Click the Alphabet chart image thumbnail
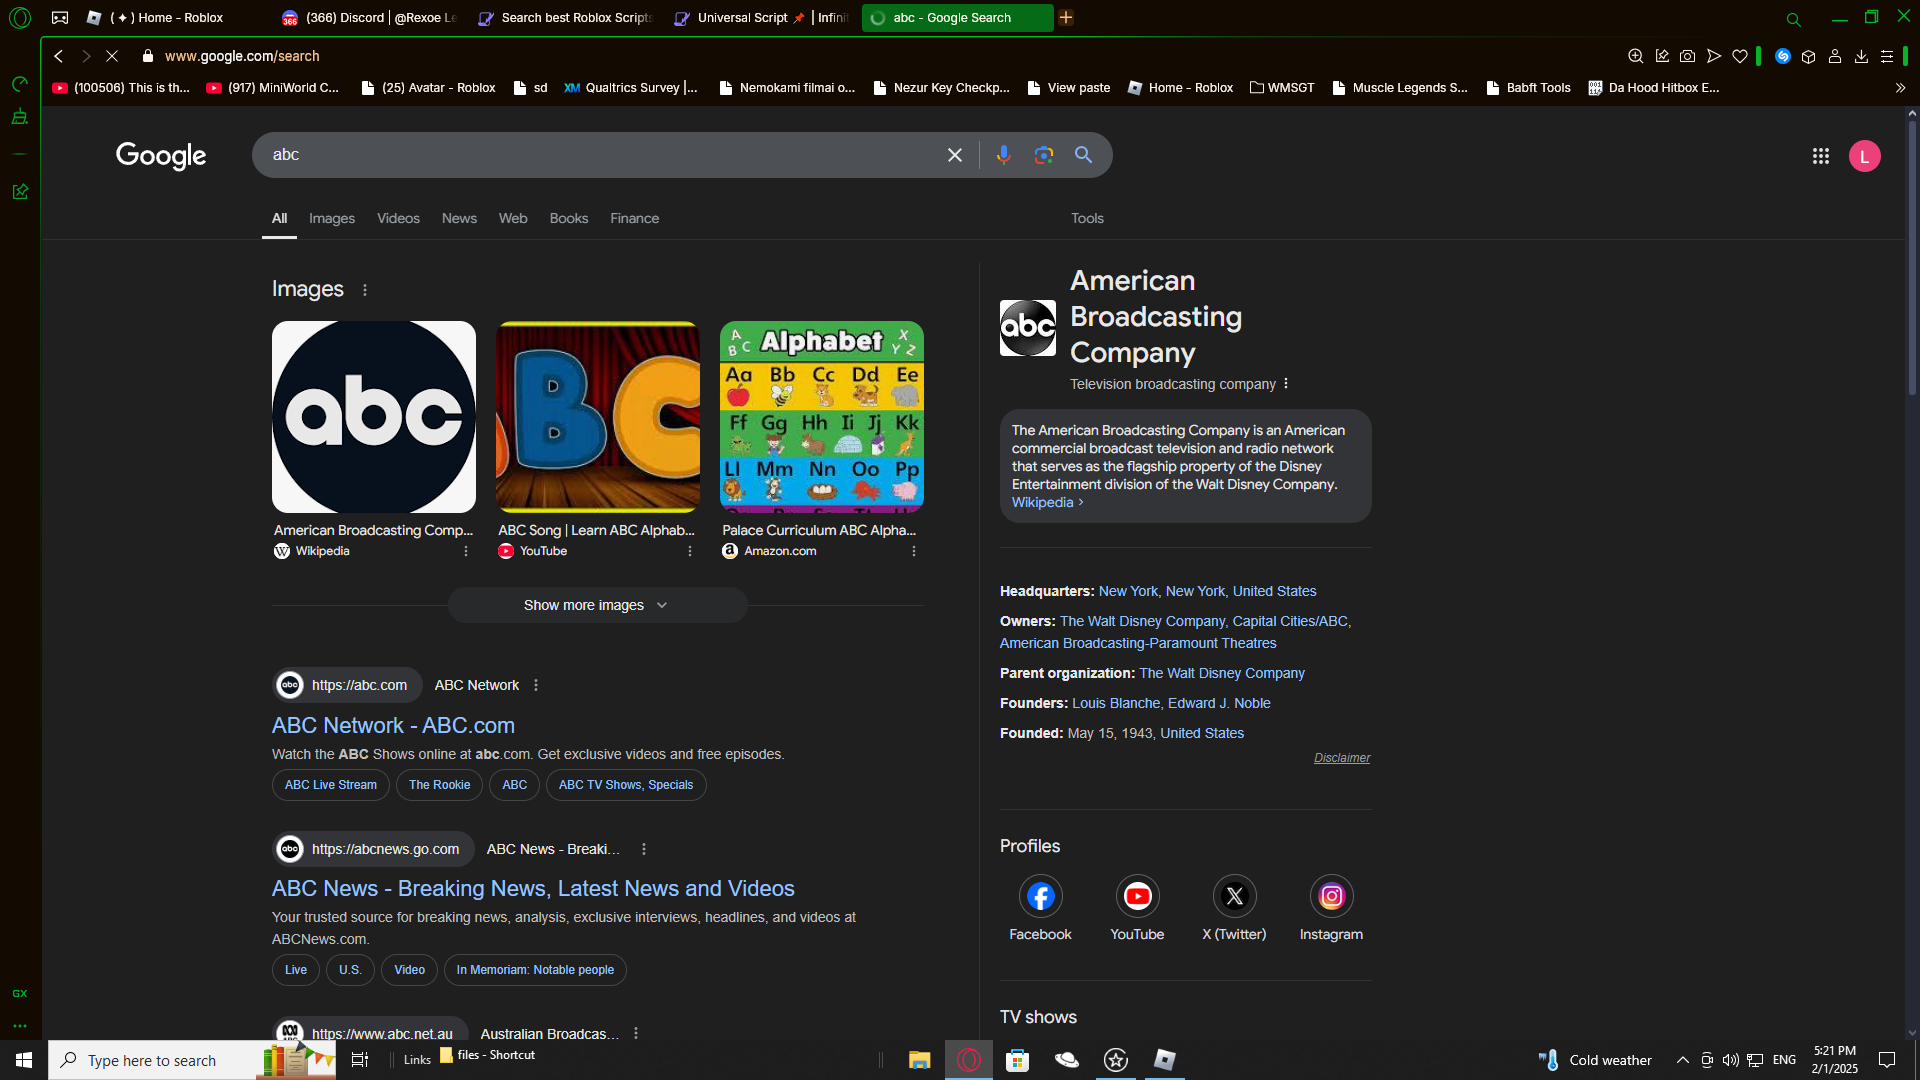 tap(821, 416)
